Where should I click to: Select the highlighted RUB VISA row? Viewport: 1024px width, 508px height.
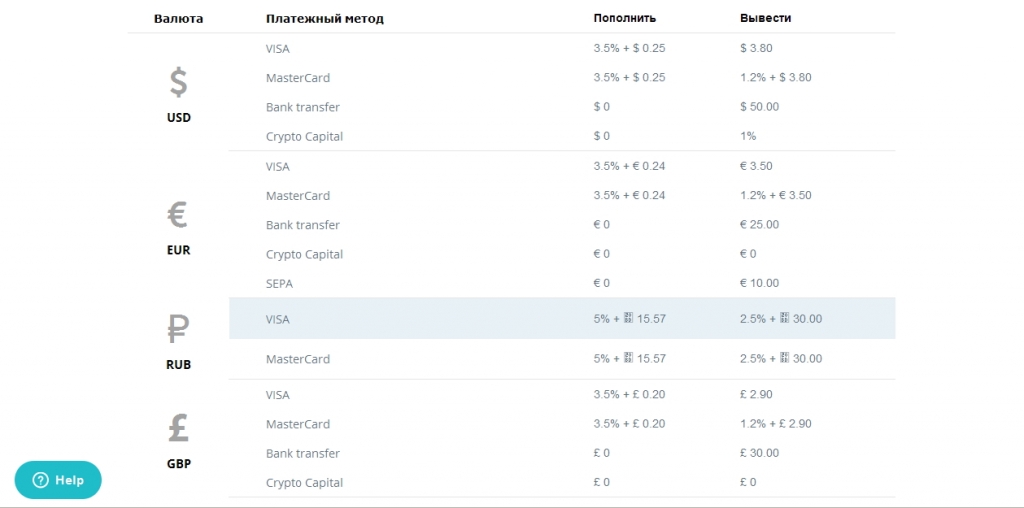click(562, 319)
